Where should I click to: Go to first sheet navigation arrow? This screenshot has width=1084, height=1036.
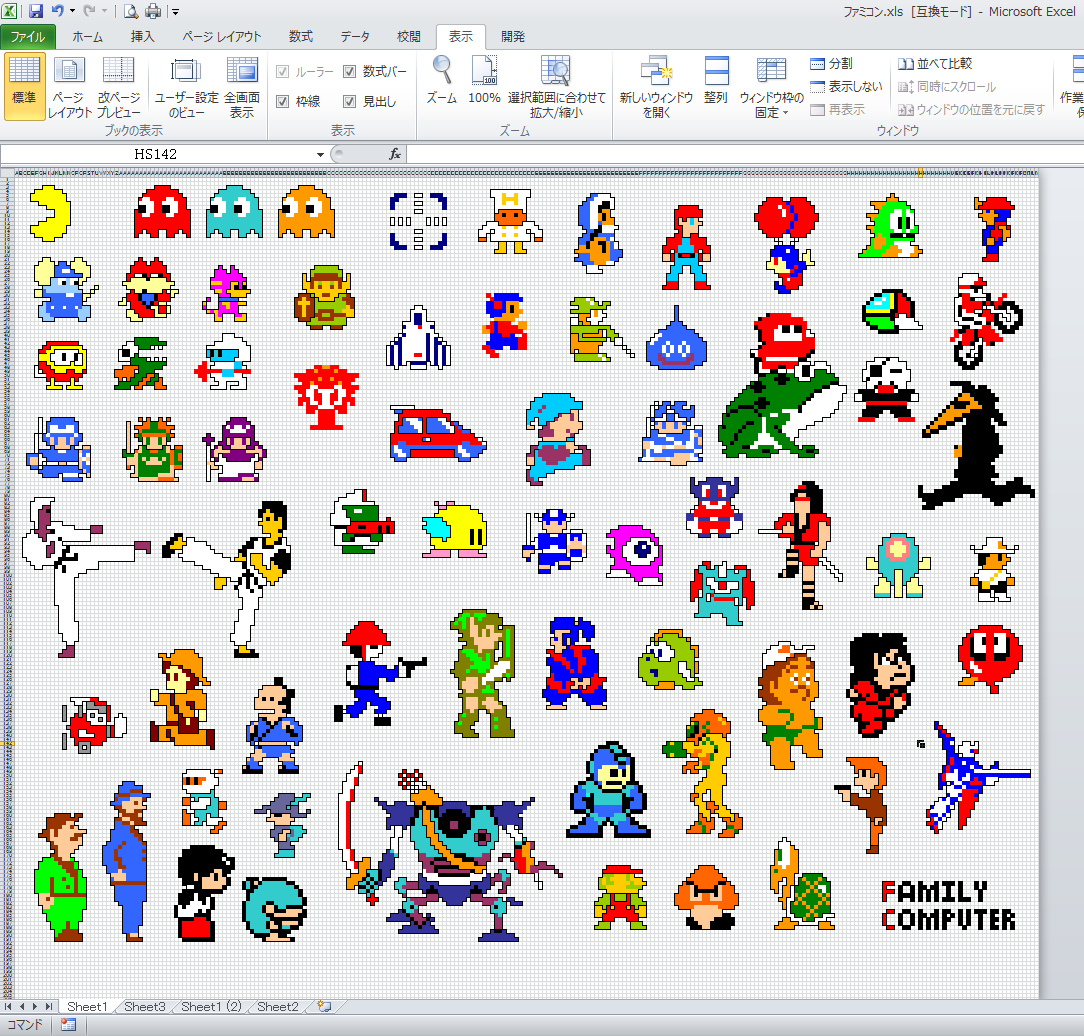(8, 1006)
